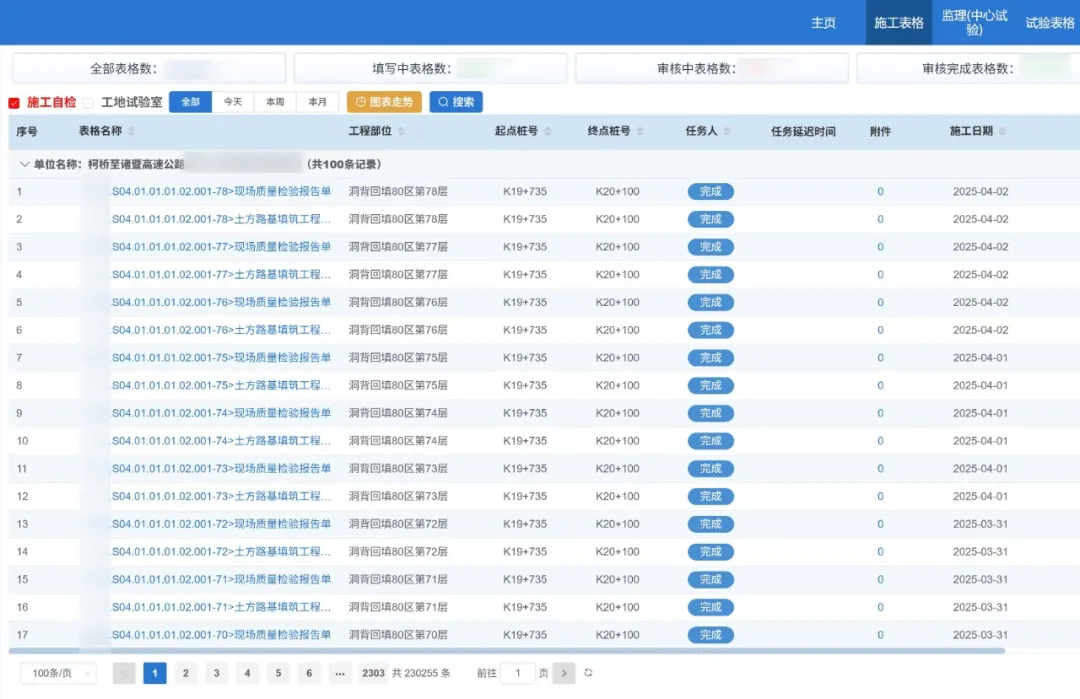This screenshot has height=699, width=1080.
Task: Sort by 起点桩号 column sort icon
Action: pos(547,131)
